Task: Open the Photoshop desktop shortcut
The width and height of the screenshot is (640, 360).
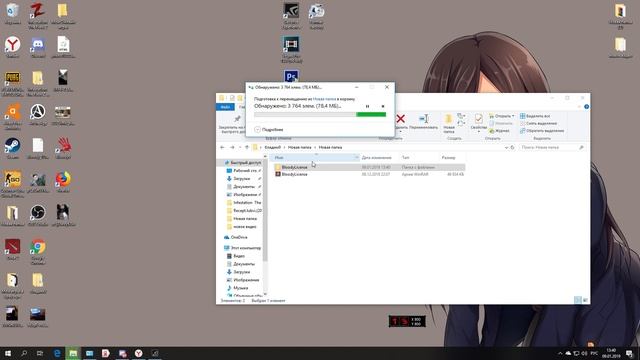Action: (x=291, y=76)
